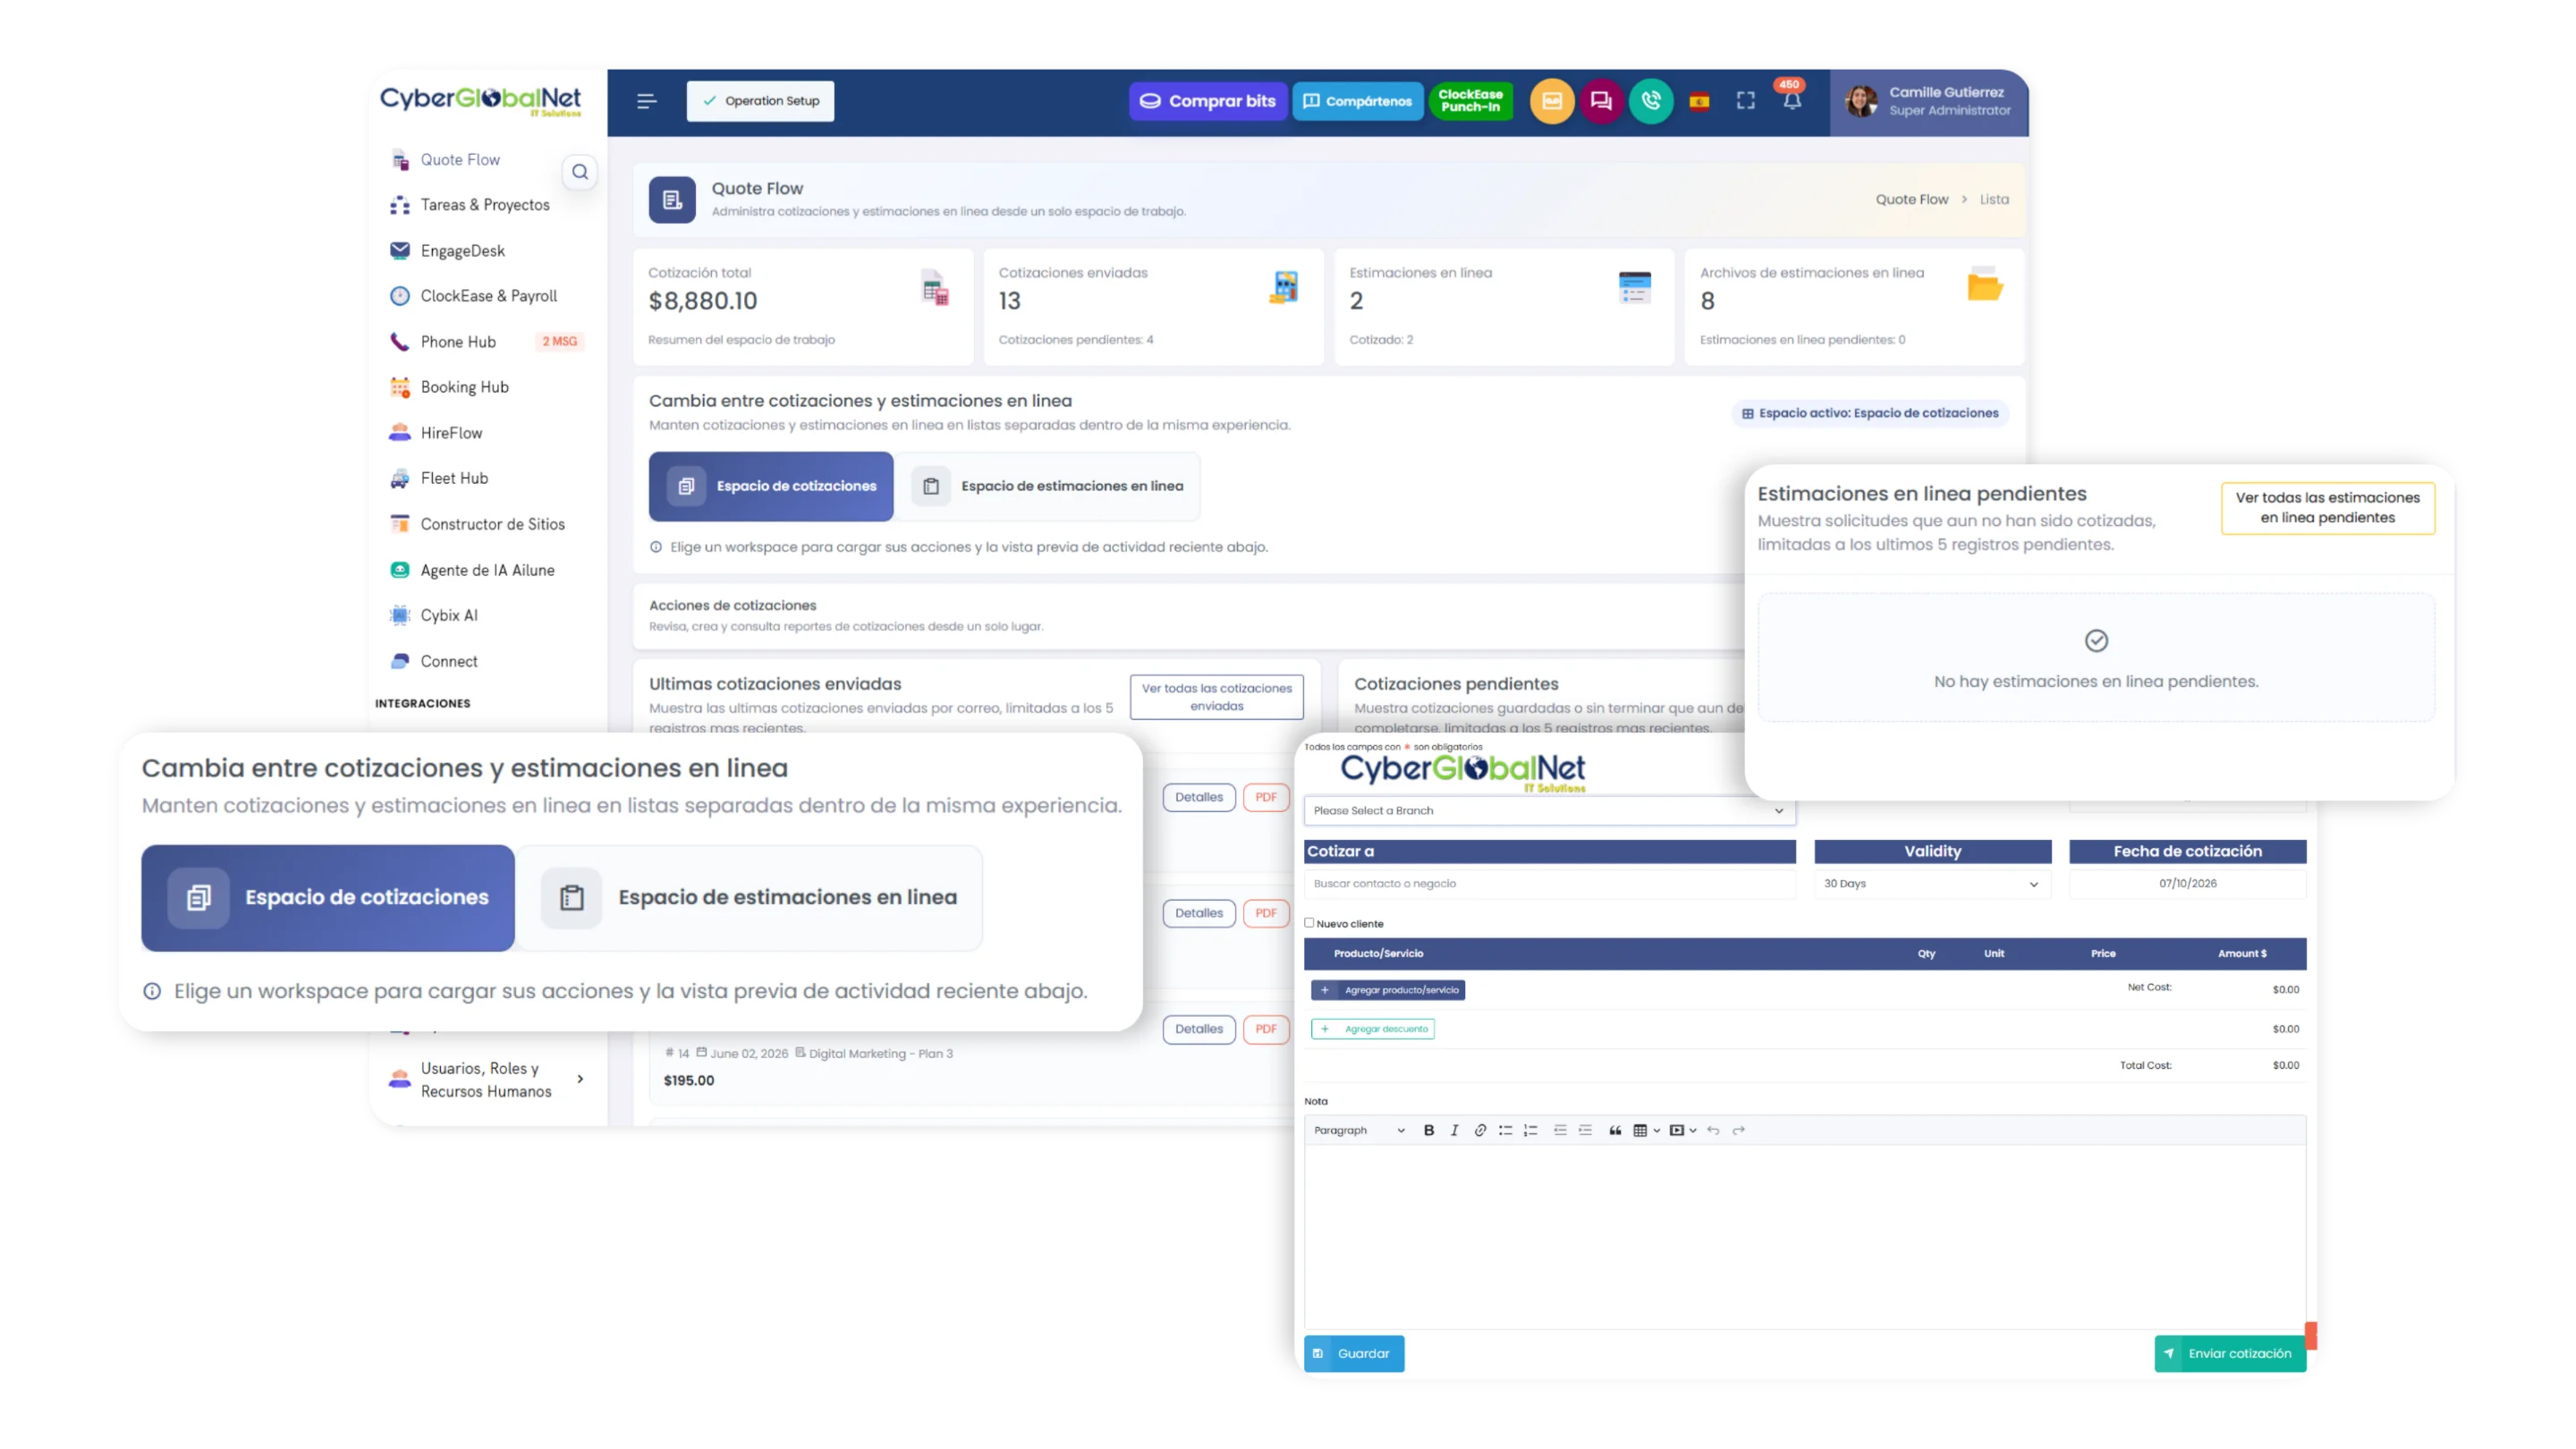This screenshot has height=1449, width=2576.
Task: Open the Connect module
Action: coord(449,661)
